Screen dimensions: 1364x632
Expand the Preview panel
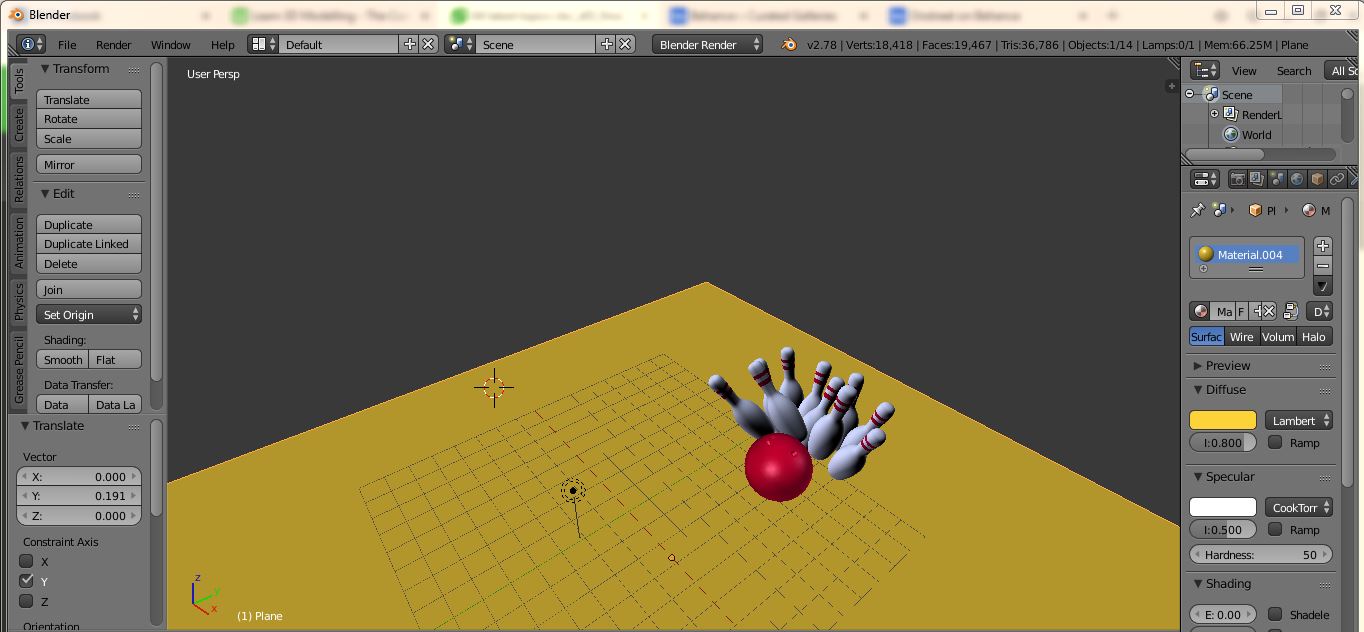(x=1227, y=366)
